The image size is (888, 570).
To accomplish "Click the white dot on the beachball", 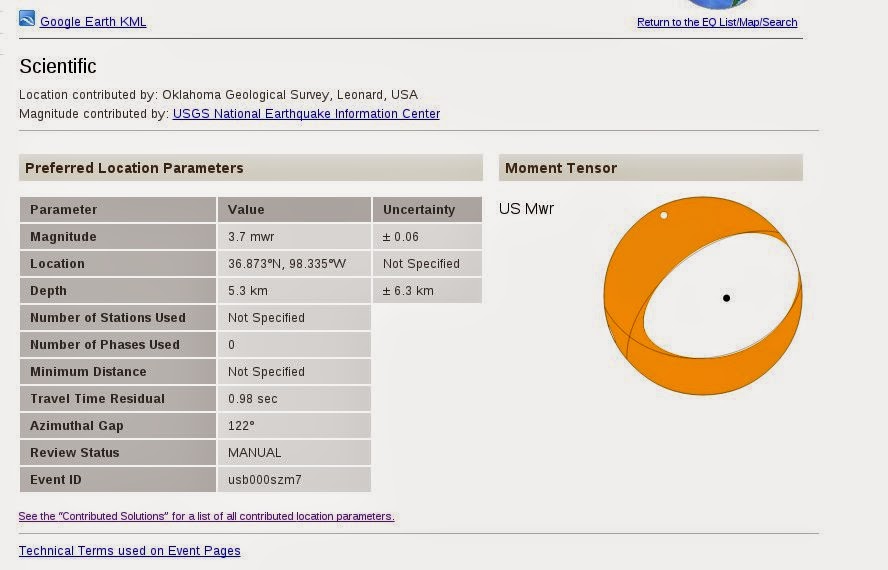I will click(x=664, y=215).
